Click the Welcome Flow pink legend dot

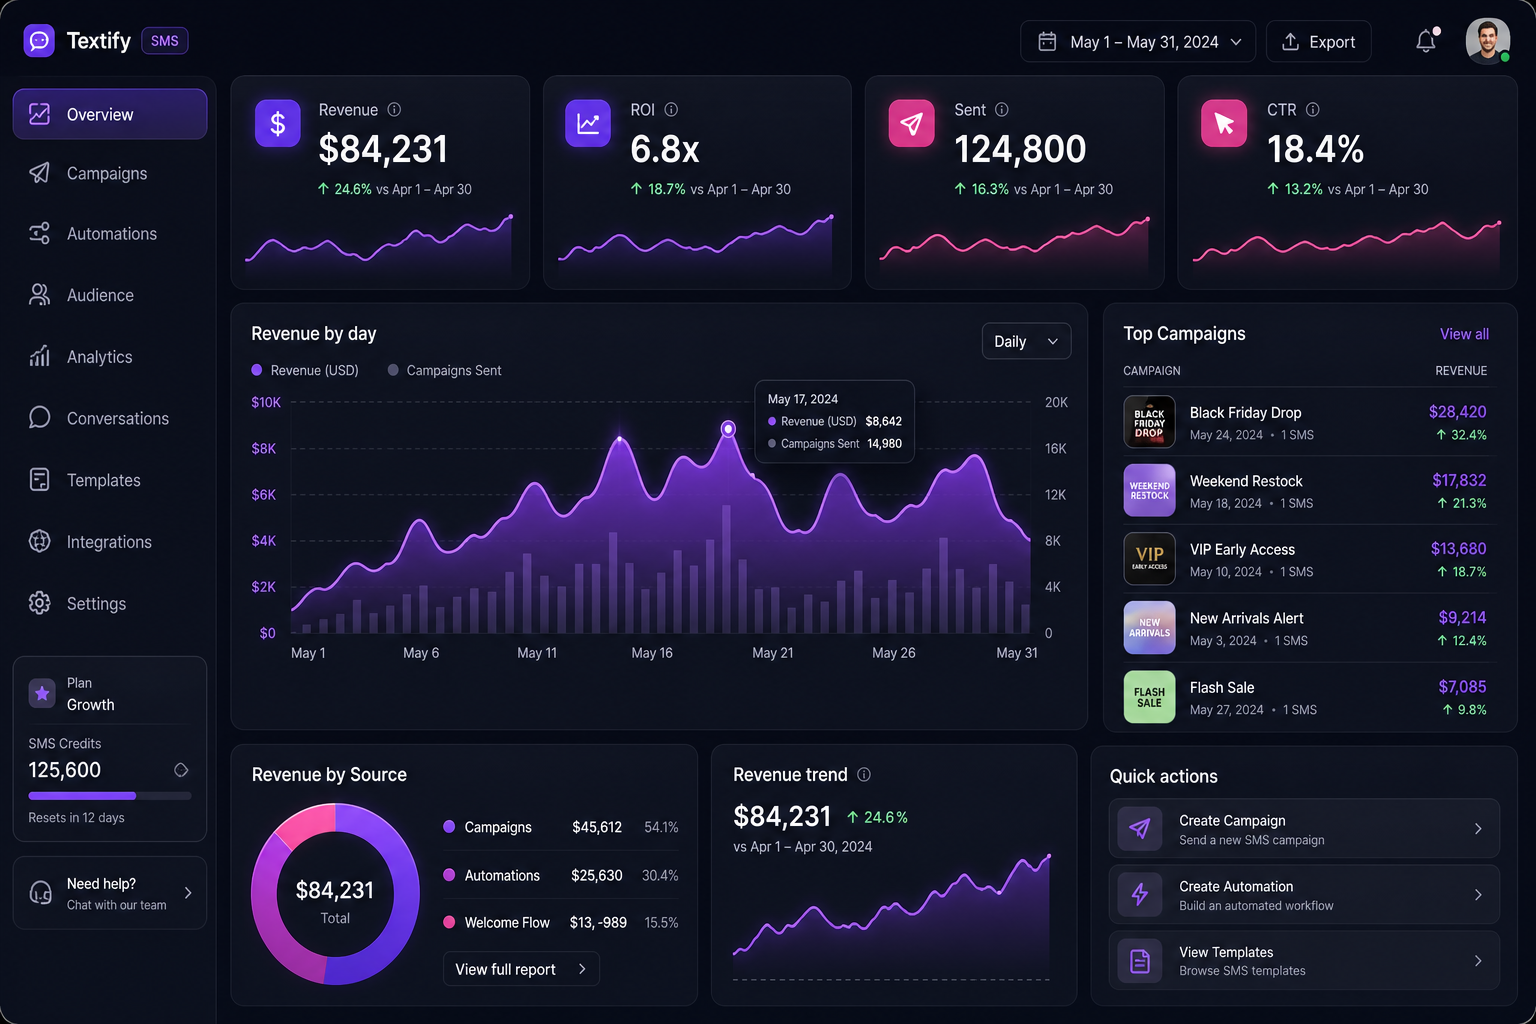pos(449,922)
